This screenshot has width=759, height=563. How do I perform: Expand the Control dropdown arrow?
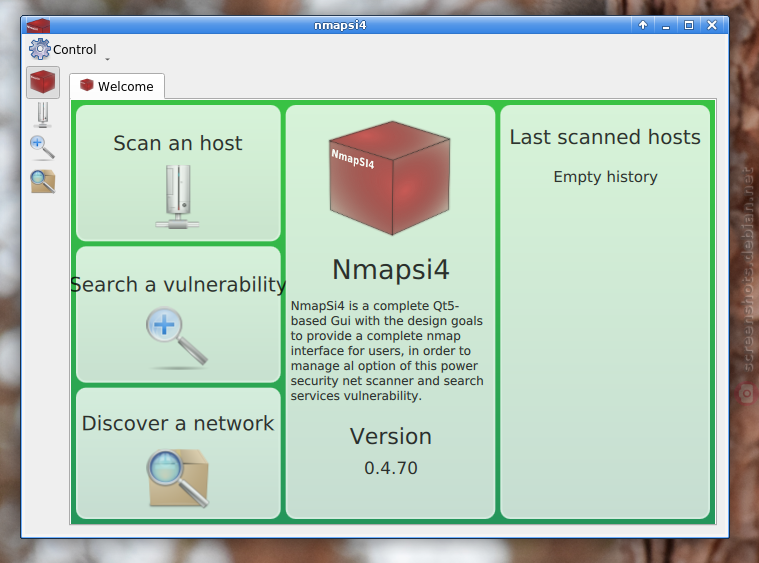[x=107, y=59]
